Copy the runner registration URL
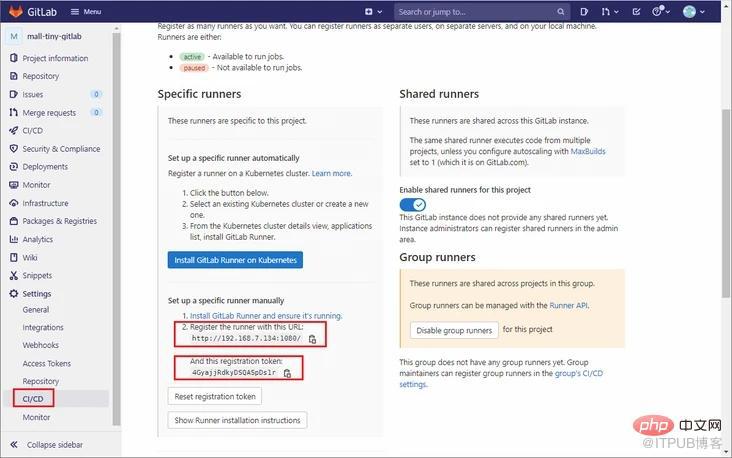This screenshot has width=732, height=458. 312,339
